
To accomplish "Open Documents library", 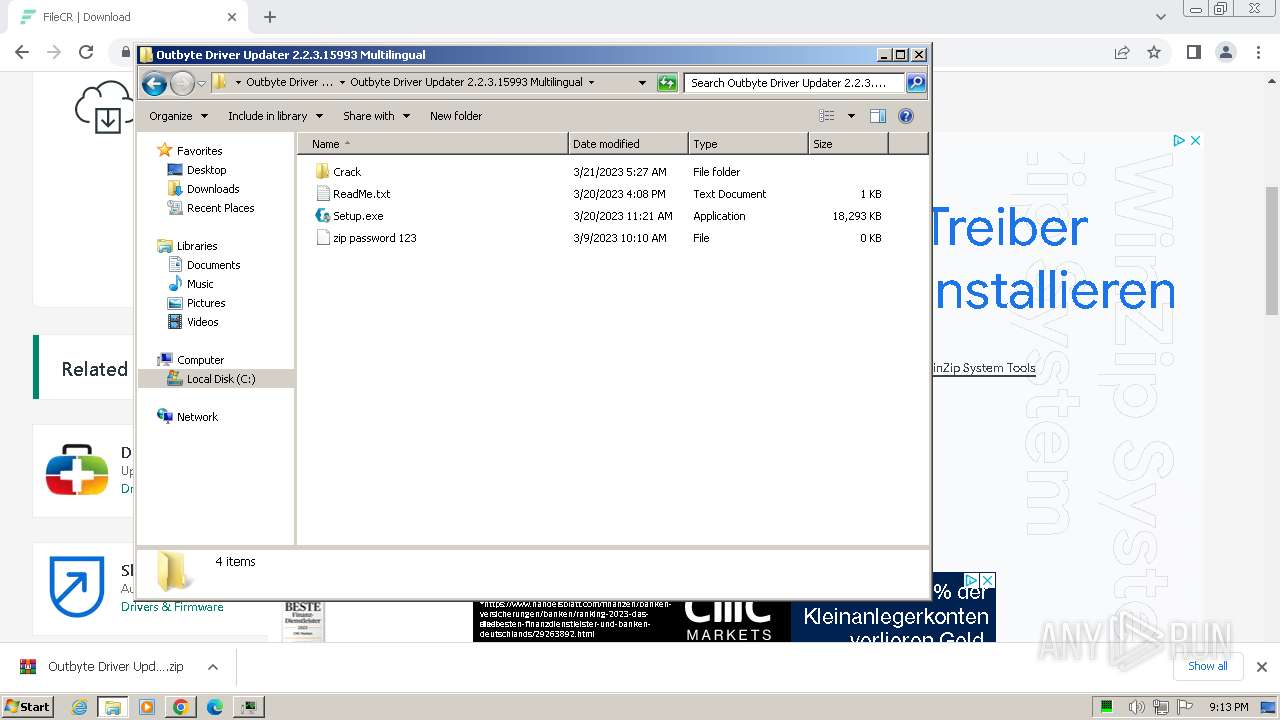I will tap(213, 265).
